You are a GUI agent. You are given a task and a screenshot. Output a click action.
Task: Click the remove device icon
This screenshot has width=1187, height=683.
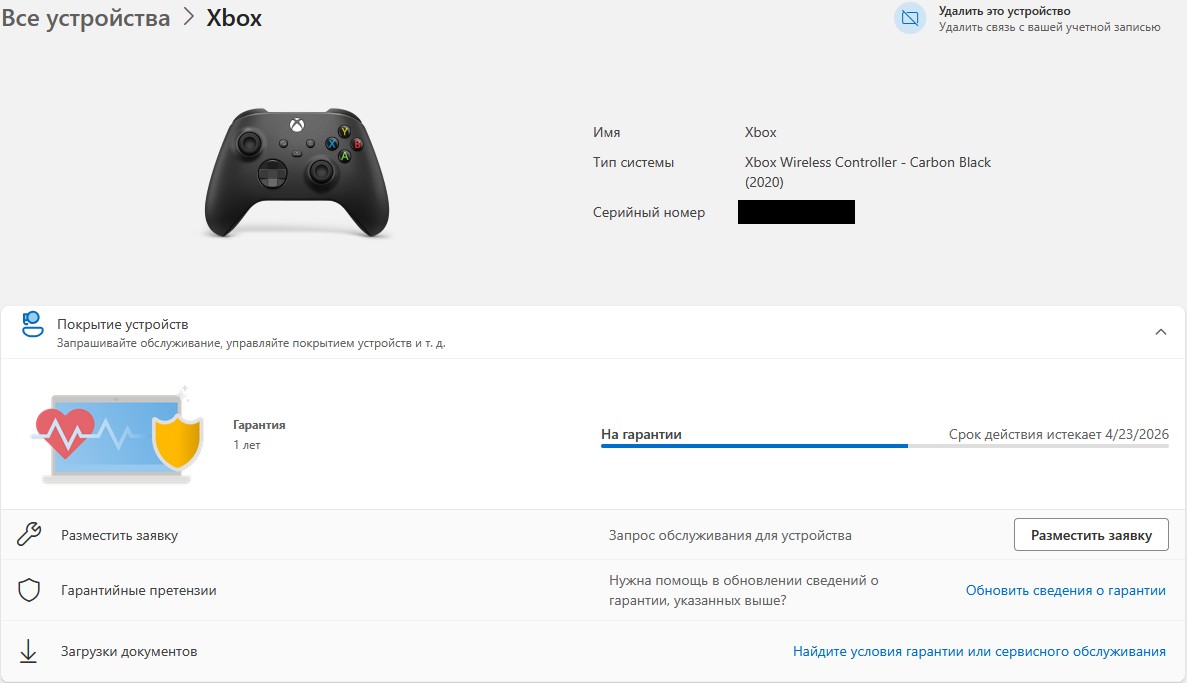click(910, 18)
